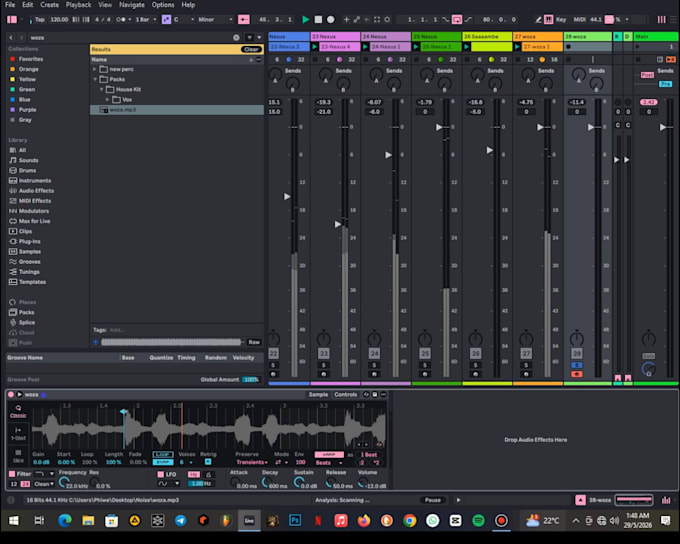Launch the 27-woza 1 clip

[517, 46]
